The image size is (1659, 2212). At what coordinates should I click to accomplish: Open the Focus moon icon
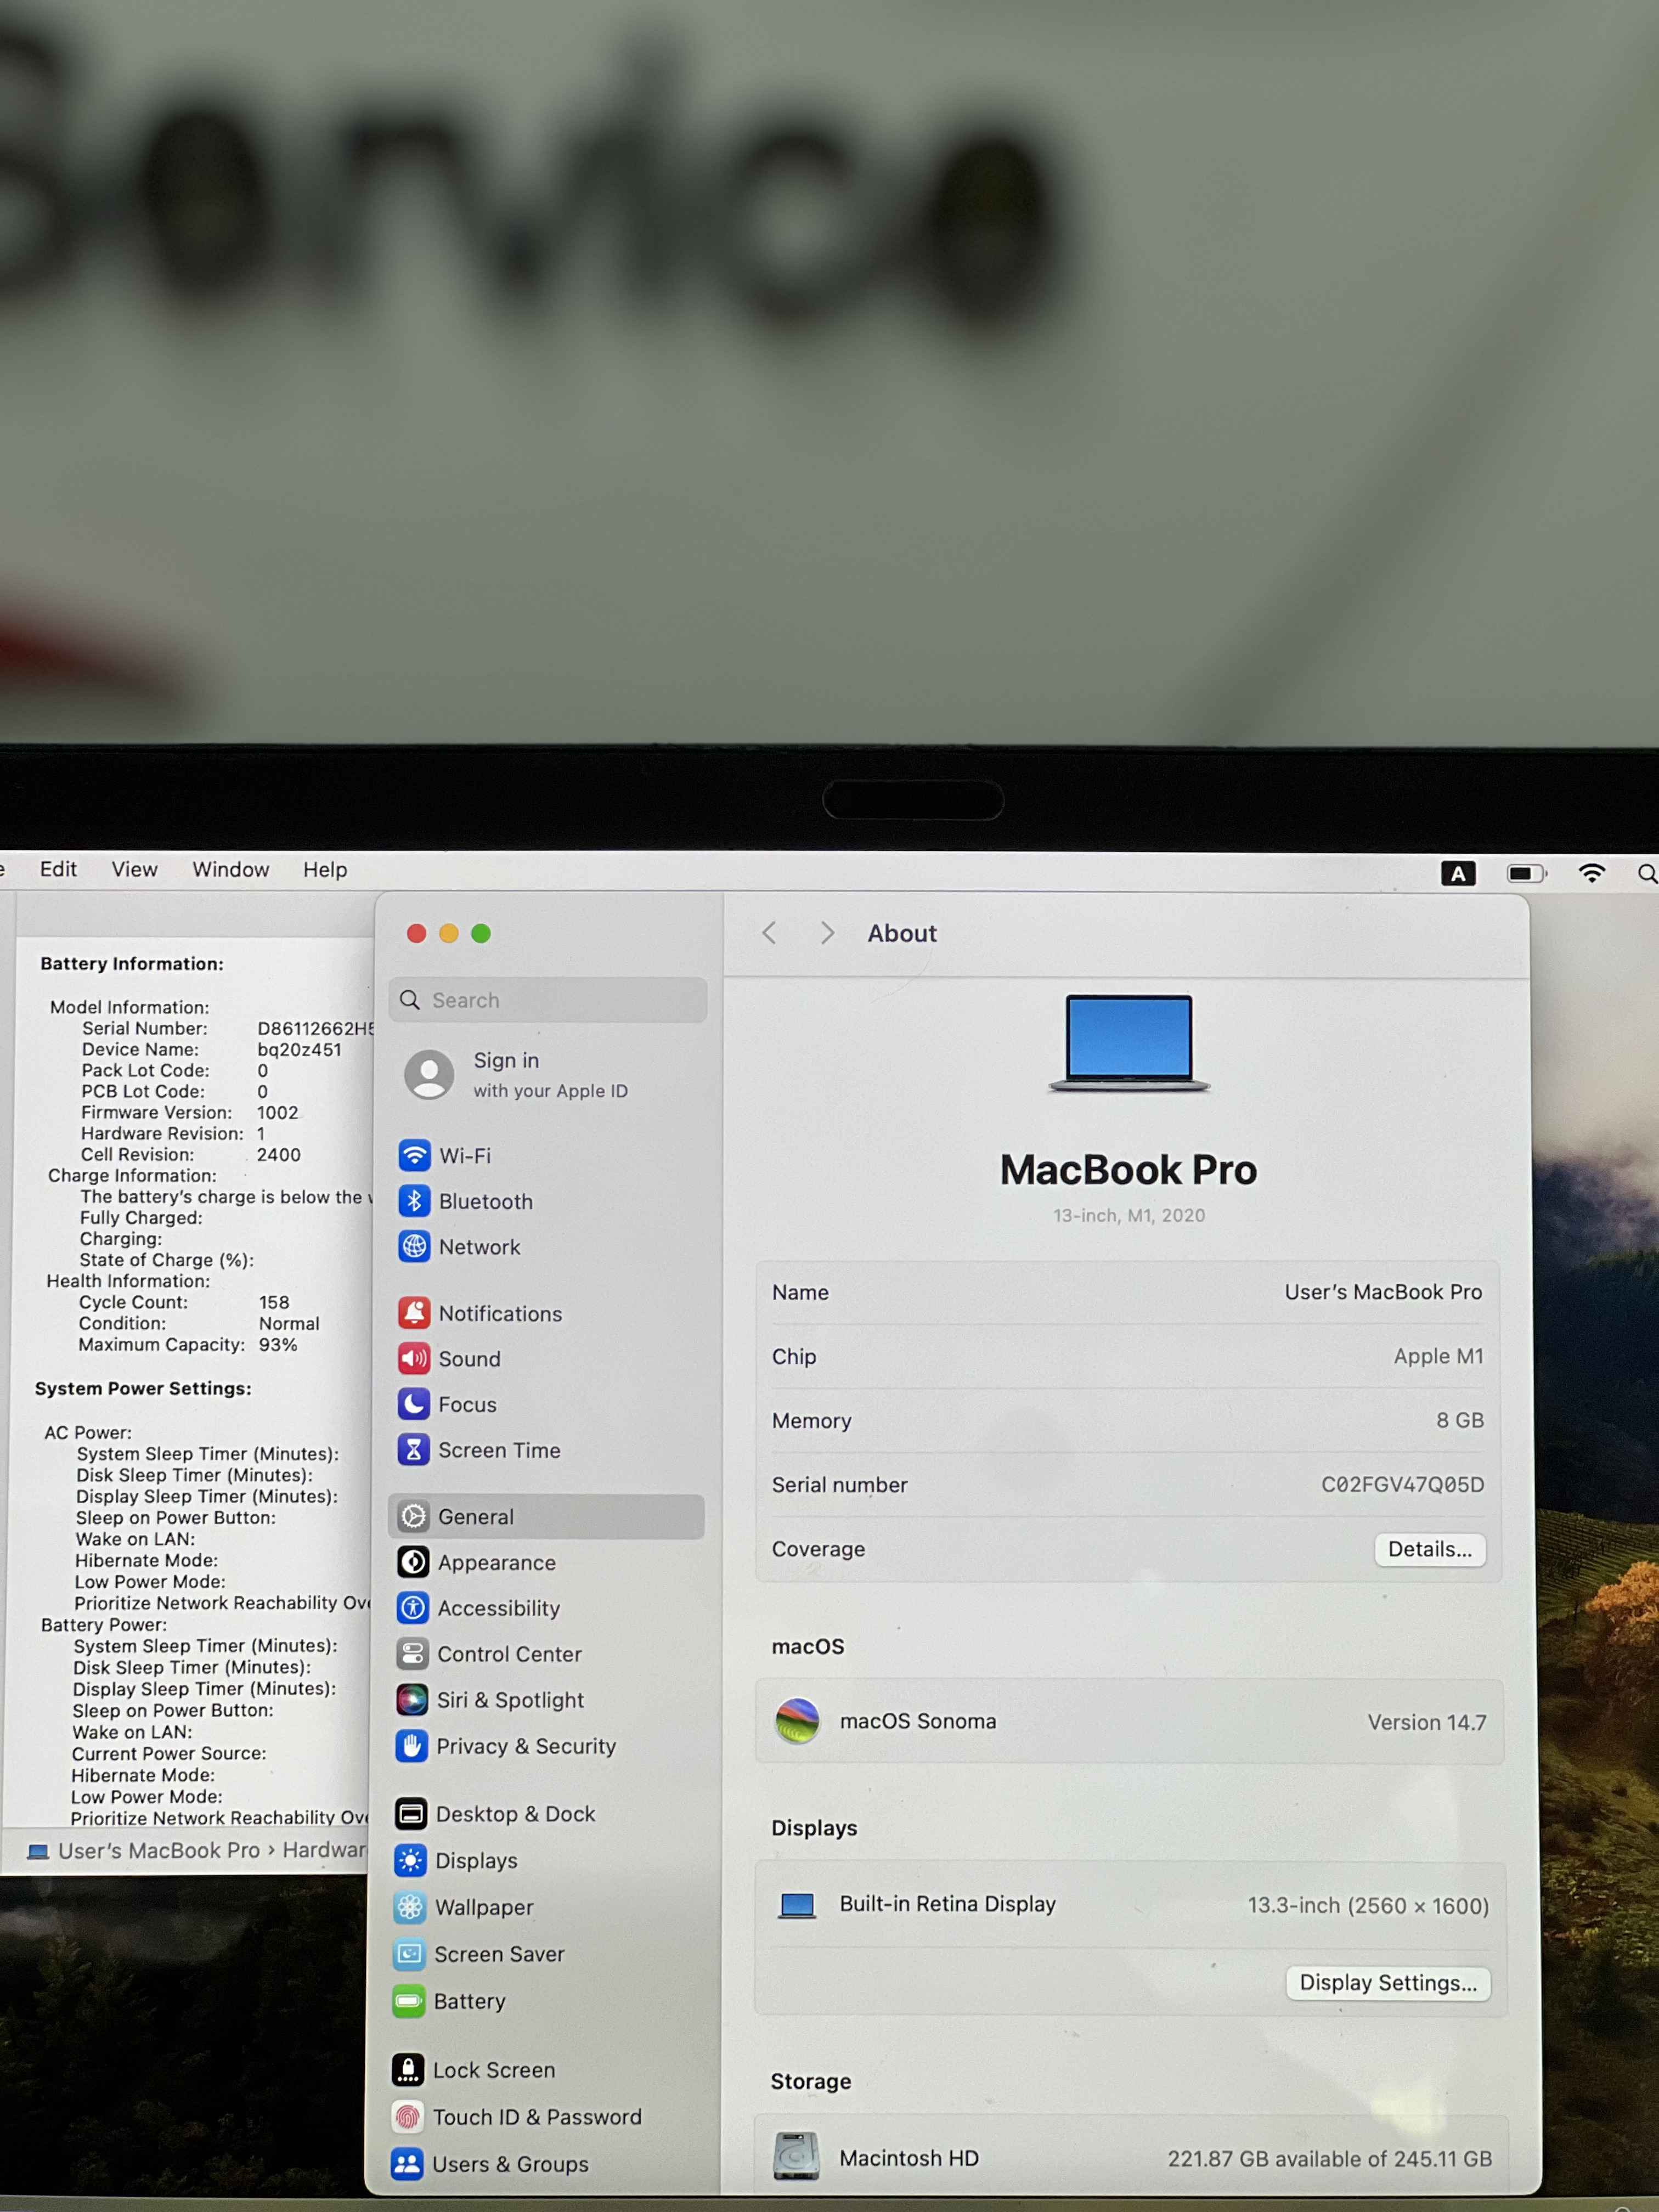pos(413,1404)
